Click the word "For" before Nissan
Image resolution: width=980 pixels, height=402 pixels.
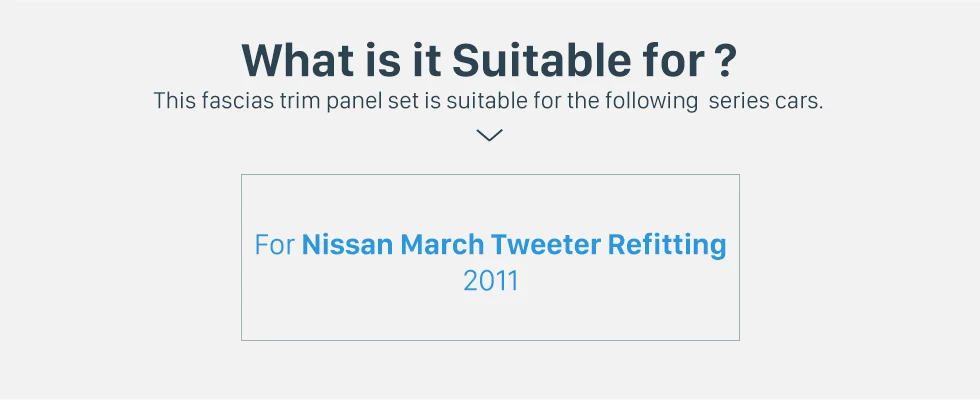pos(275,244)
